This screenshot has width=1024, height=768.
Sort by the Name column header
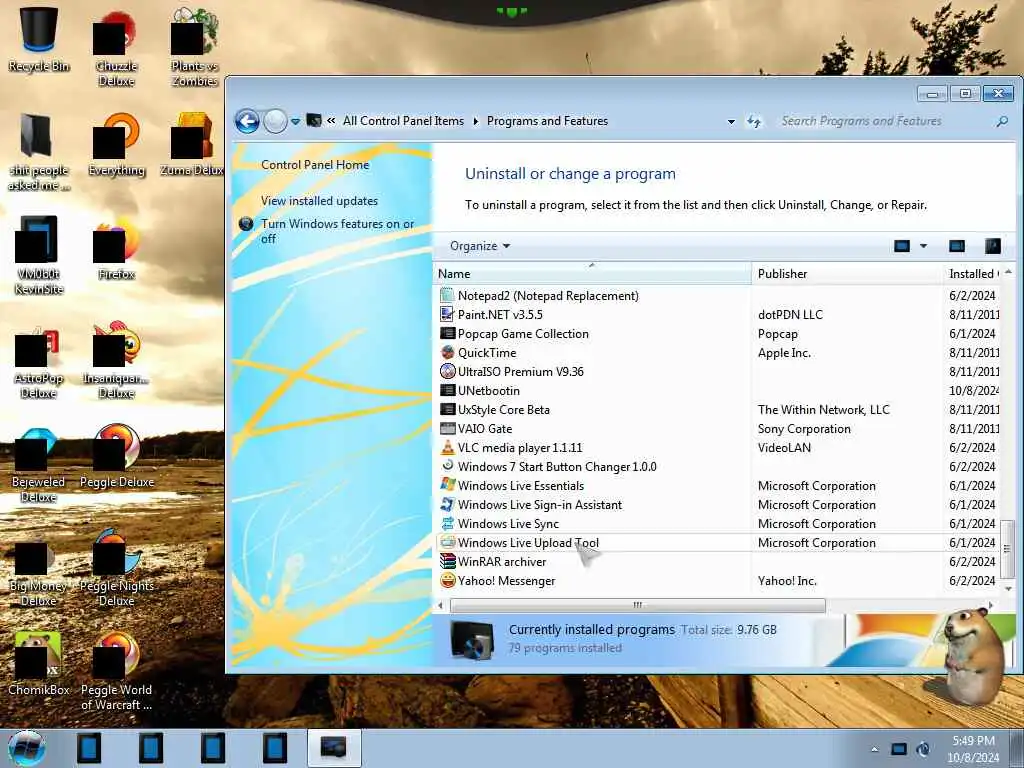pos(592,274)
